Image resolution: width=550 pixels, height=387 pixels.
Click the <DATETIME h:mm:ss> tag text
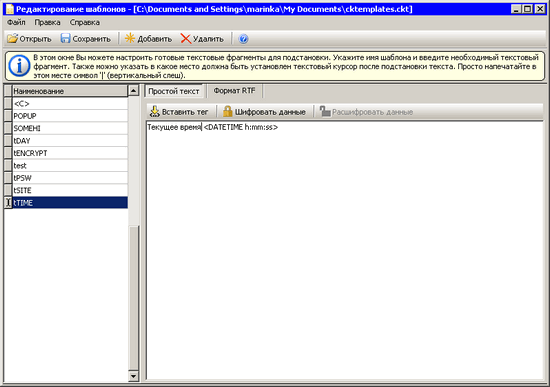(x=241, y=127)
